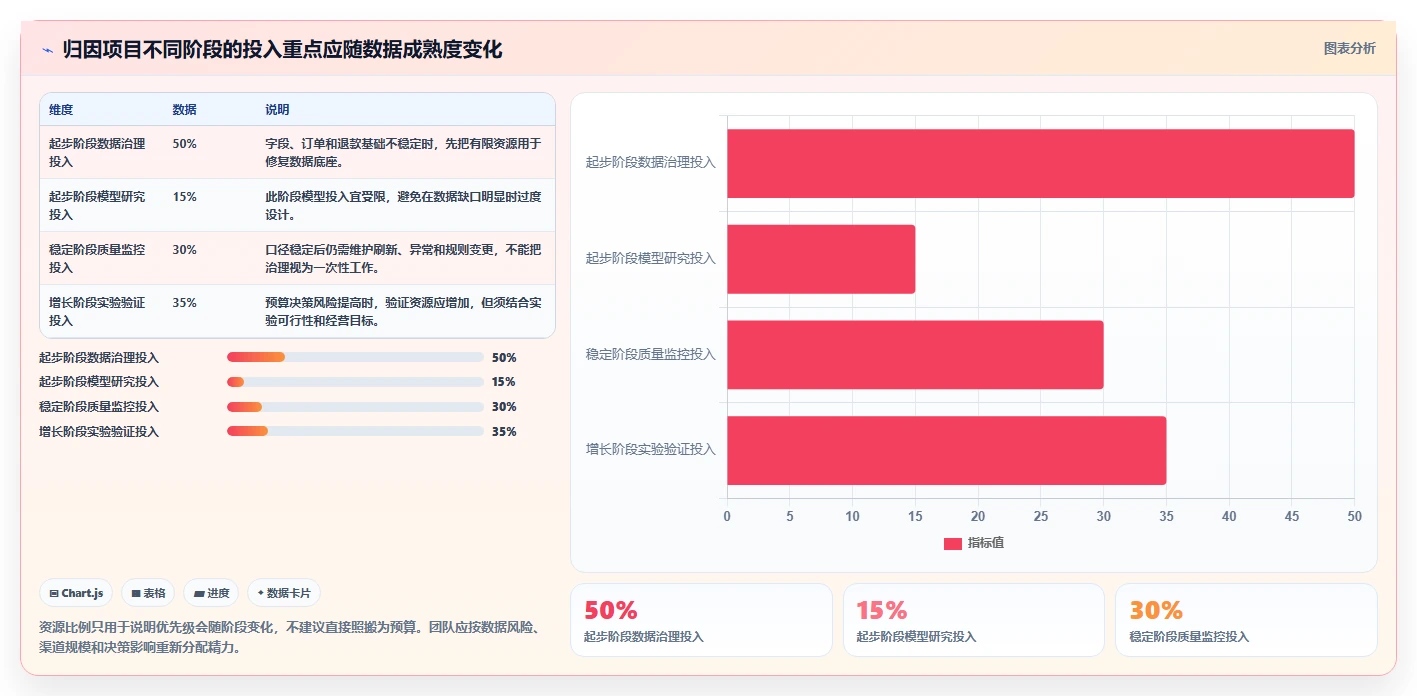Image resolution: width=1417 pixels, height=696 pixels.
Task: Click the 50% progress bar for 起步阶段数据治理投入
Action: coord(355,357)
